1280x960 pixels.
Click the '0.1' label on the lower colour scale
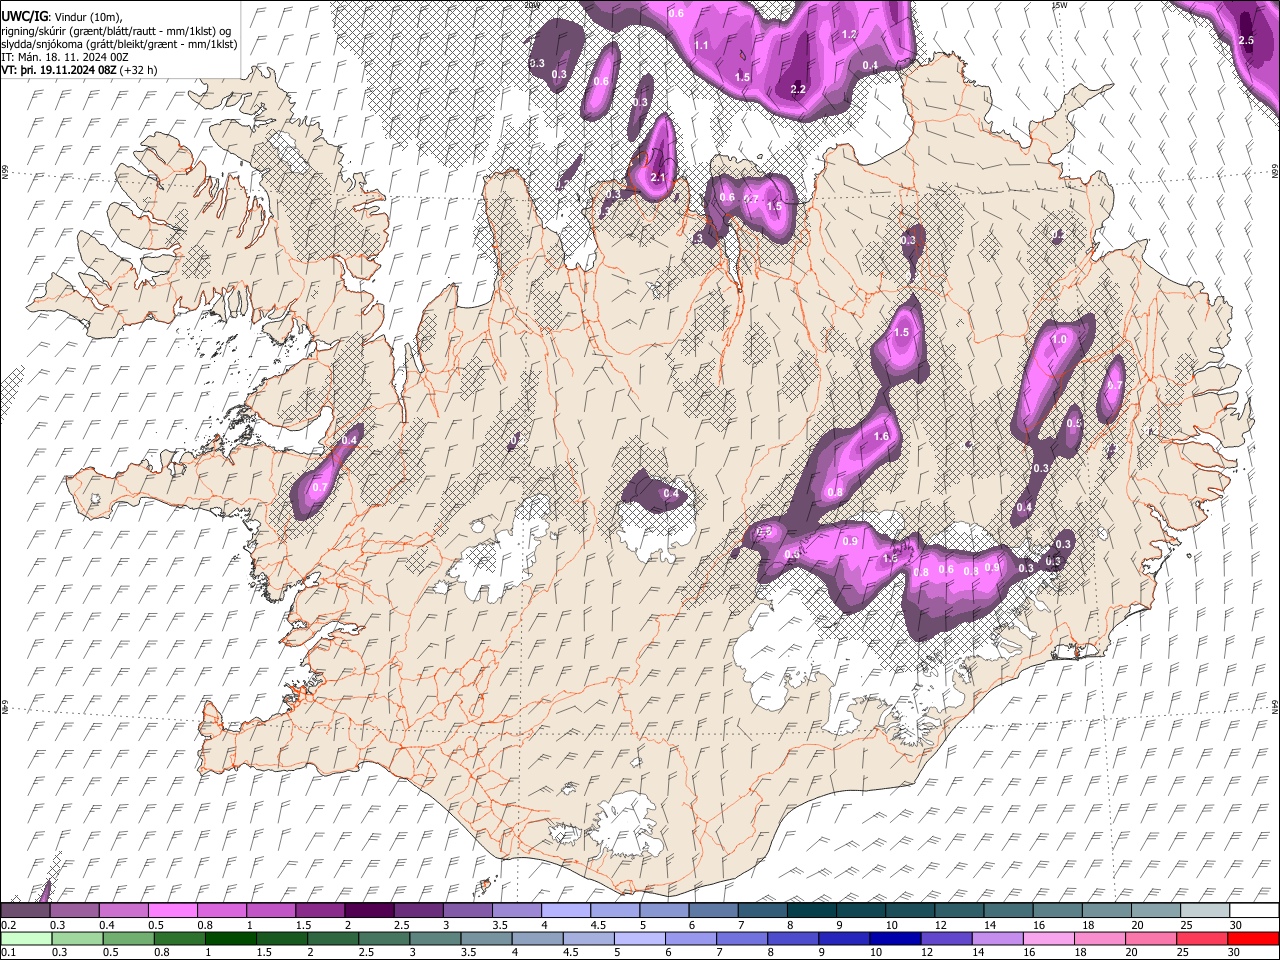click(x=8, y=952)
